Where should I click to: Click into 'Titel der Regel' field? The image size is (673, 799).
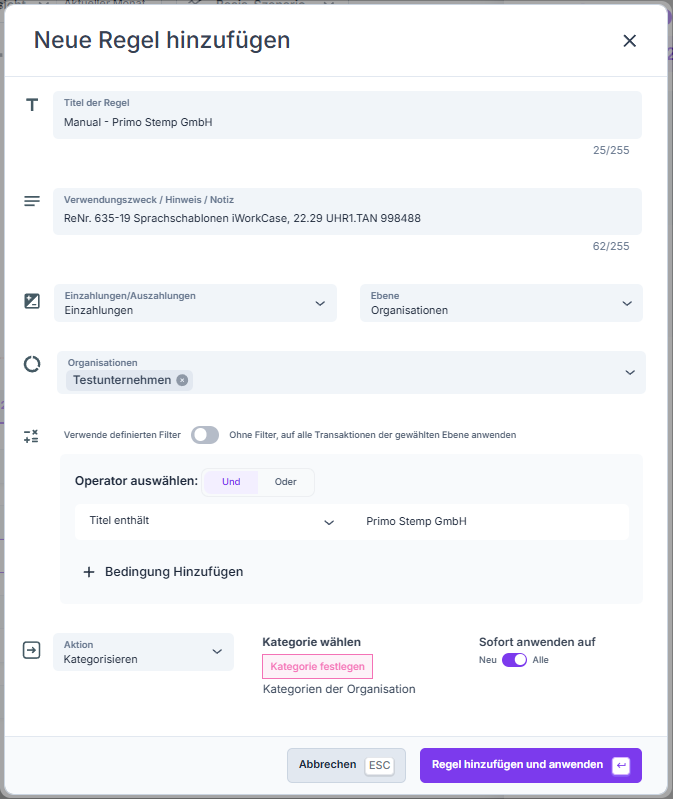coord(346,122)
